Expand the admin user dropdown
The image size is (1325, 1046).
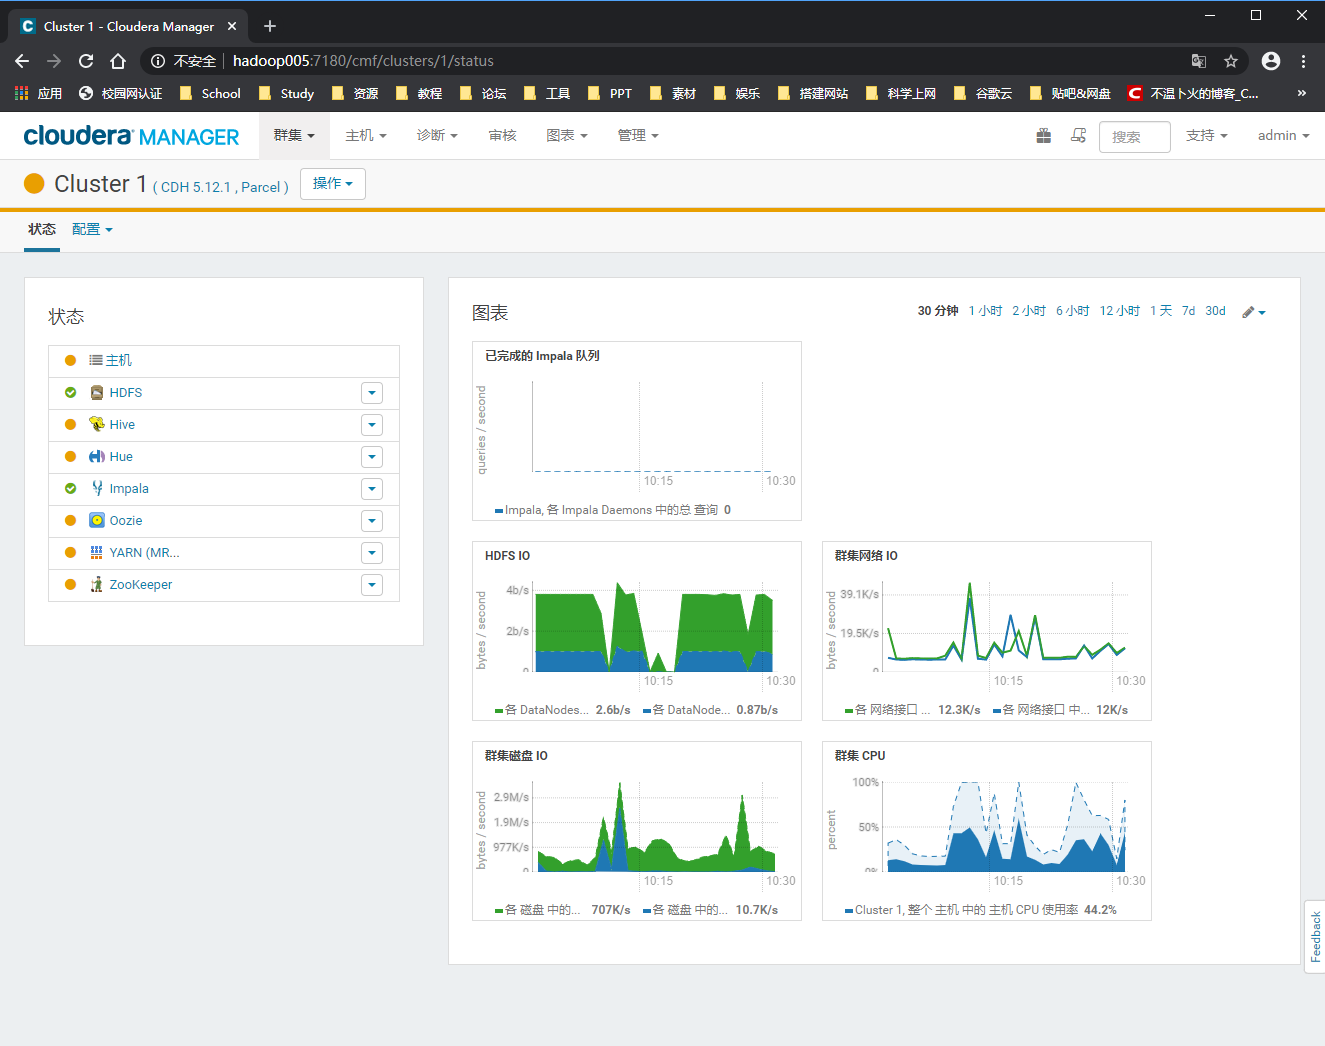[x=1283, y=135]
